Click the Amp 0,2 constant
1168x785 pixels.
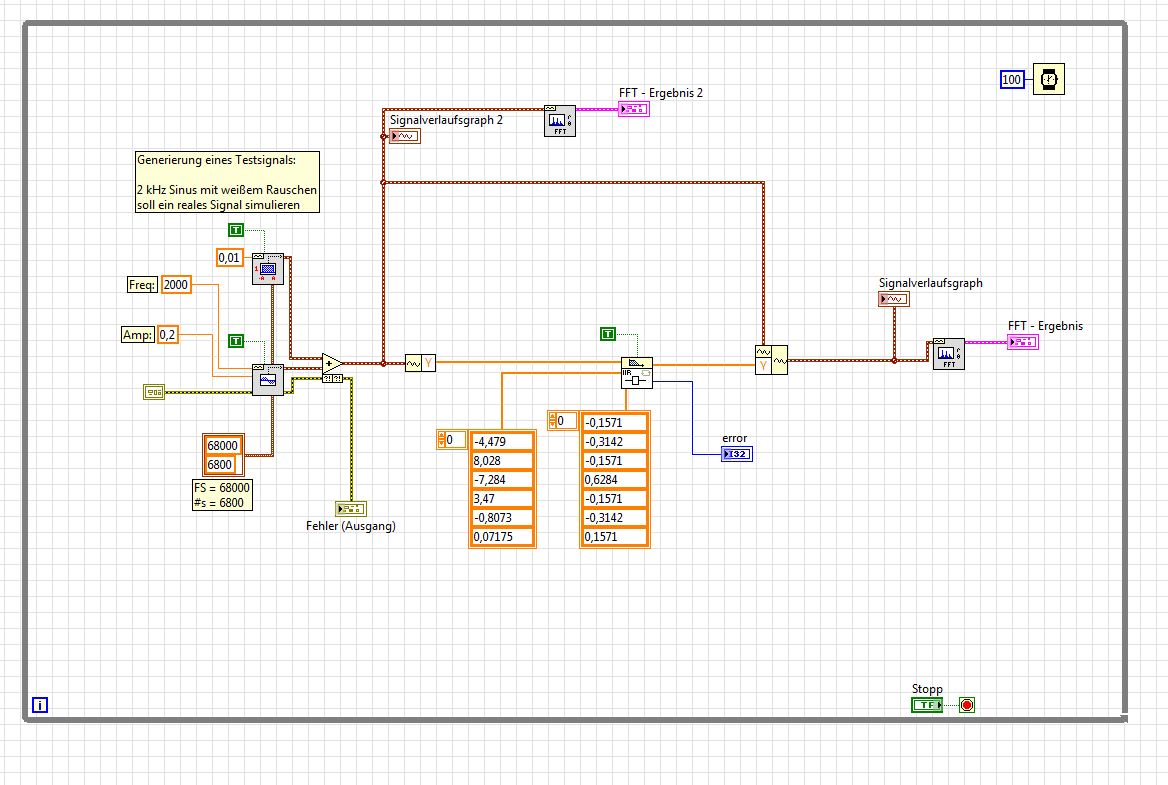[x=168, y=335]
